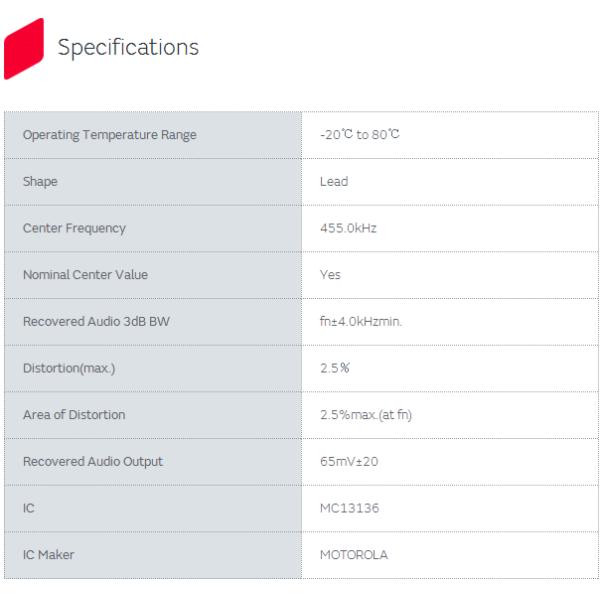Select the Area of Distortion label
The image size is (600, 600).
click(74, 415)
